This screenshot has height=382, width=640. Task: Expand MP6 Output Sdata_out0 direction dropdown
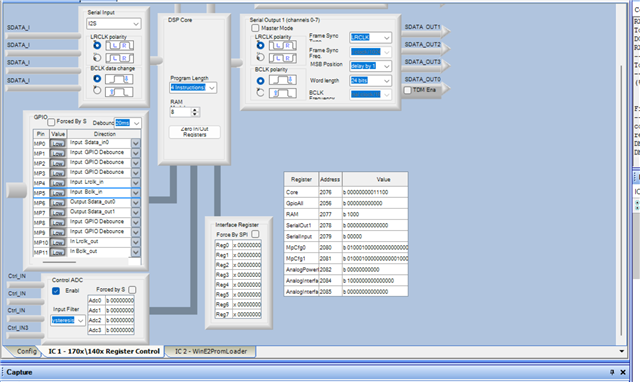(x=136, y=203)
